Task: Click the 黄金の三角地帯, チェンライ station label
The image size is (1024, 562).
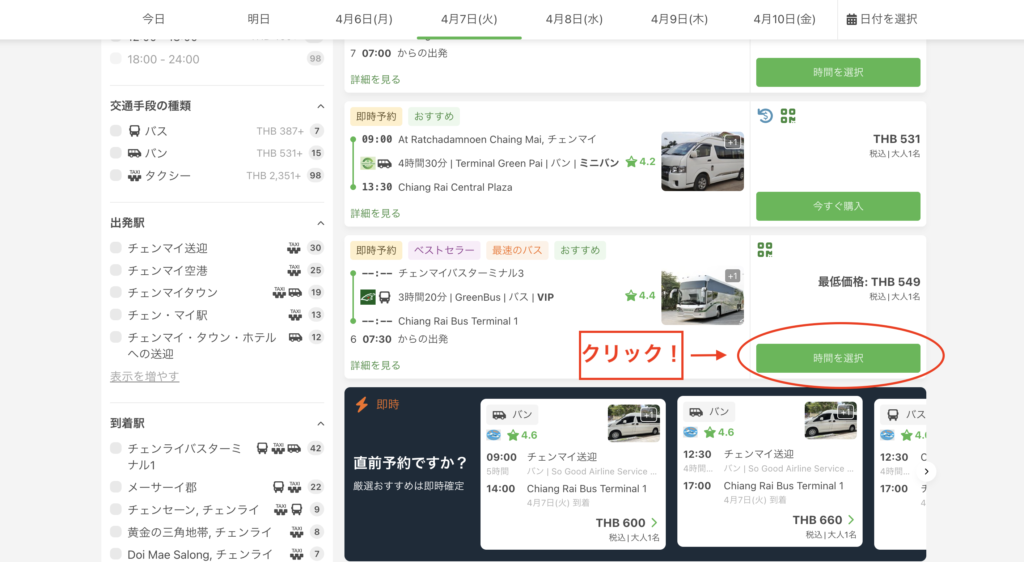Action: click(x=199, y=532)
